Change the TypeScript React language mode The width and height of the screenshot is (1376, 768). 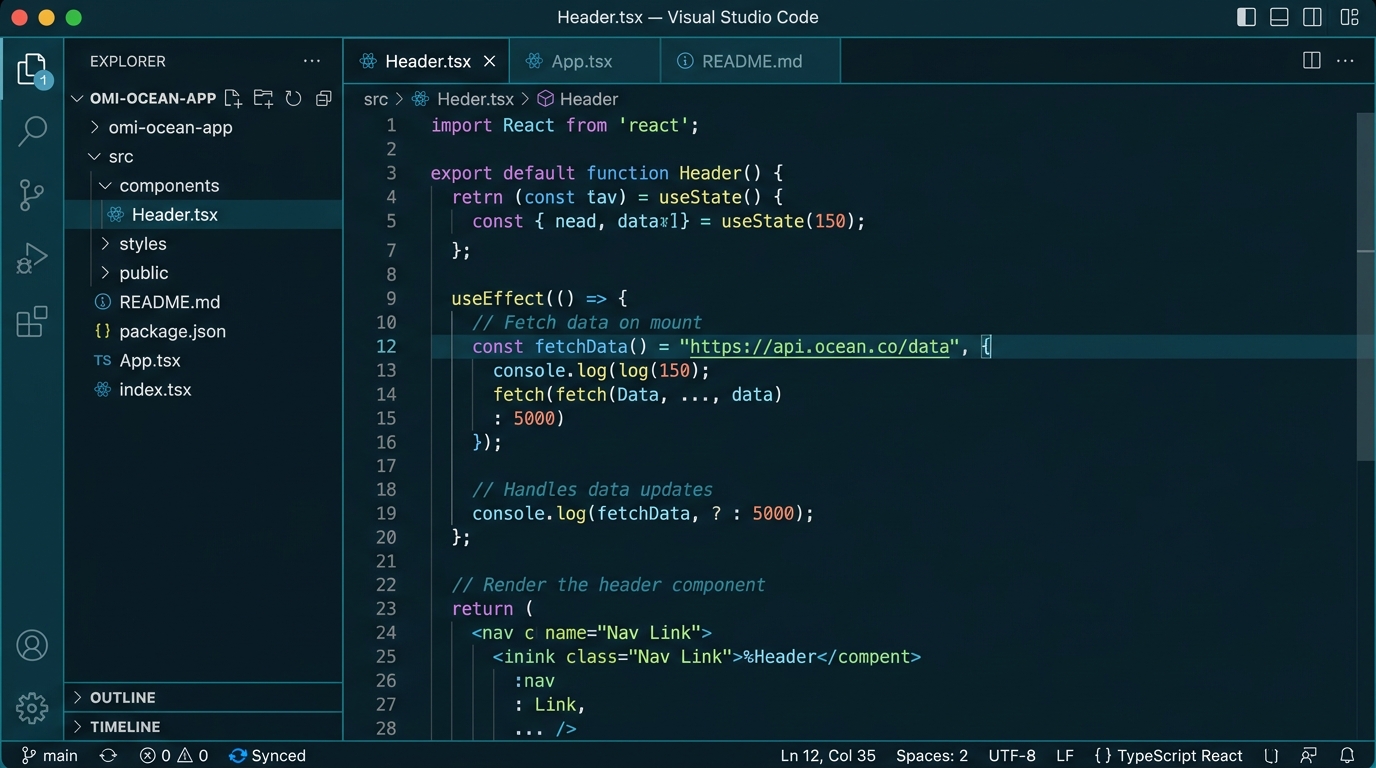[x=1169, y=756]
